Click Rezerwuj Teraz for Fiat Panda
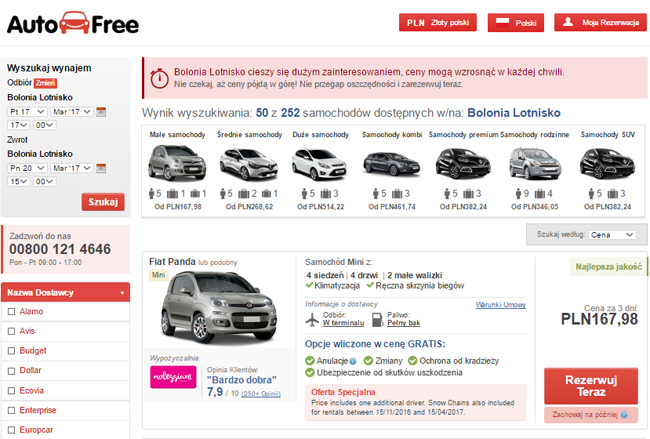The image size is (650, 439). tap(591, 386)
